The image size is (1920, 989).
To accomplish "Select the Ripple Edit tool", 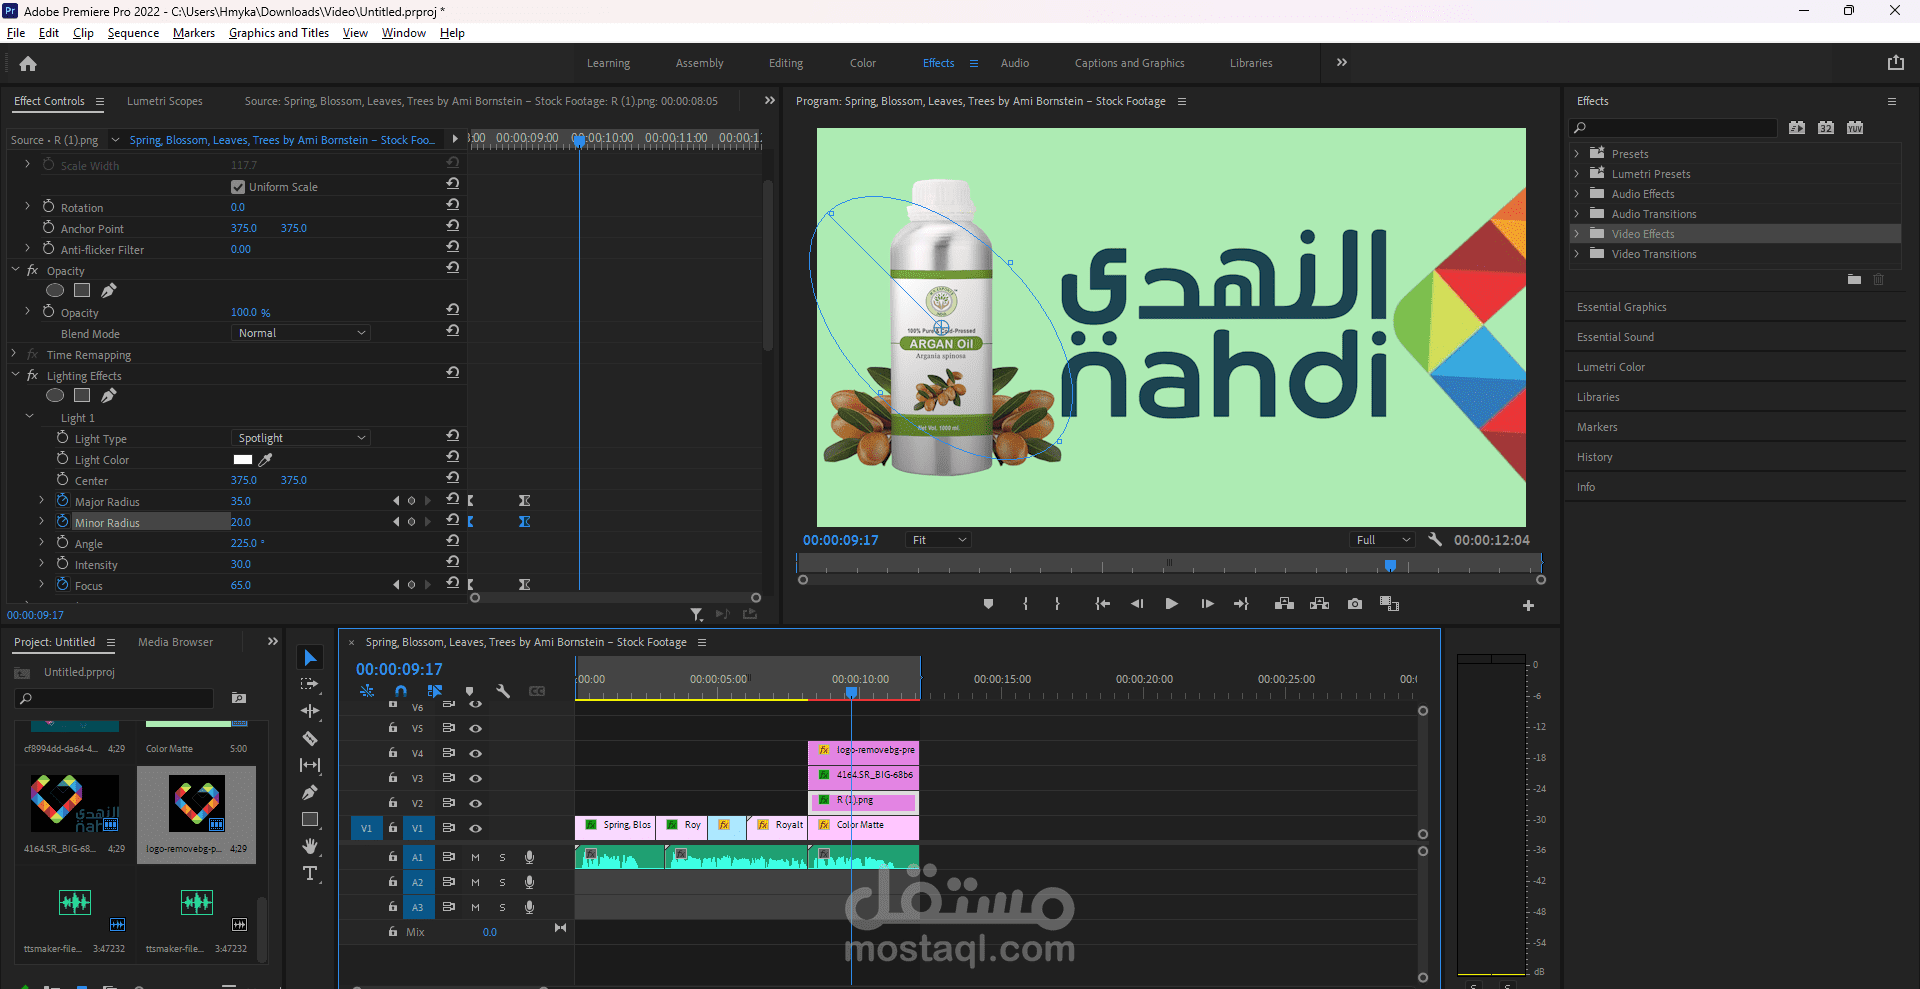I will [x=310, y=711].
